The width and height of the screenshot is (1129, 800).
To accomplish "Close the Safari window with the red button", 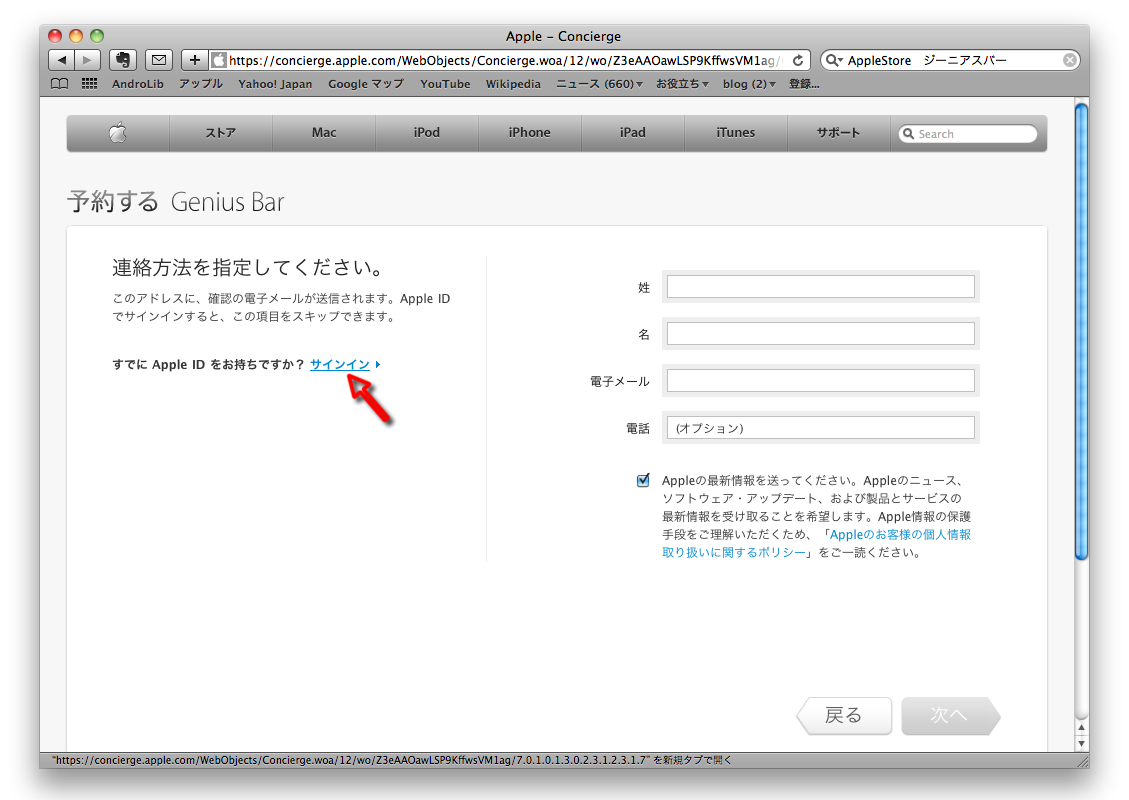I will point(55,36).
